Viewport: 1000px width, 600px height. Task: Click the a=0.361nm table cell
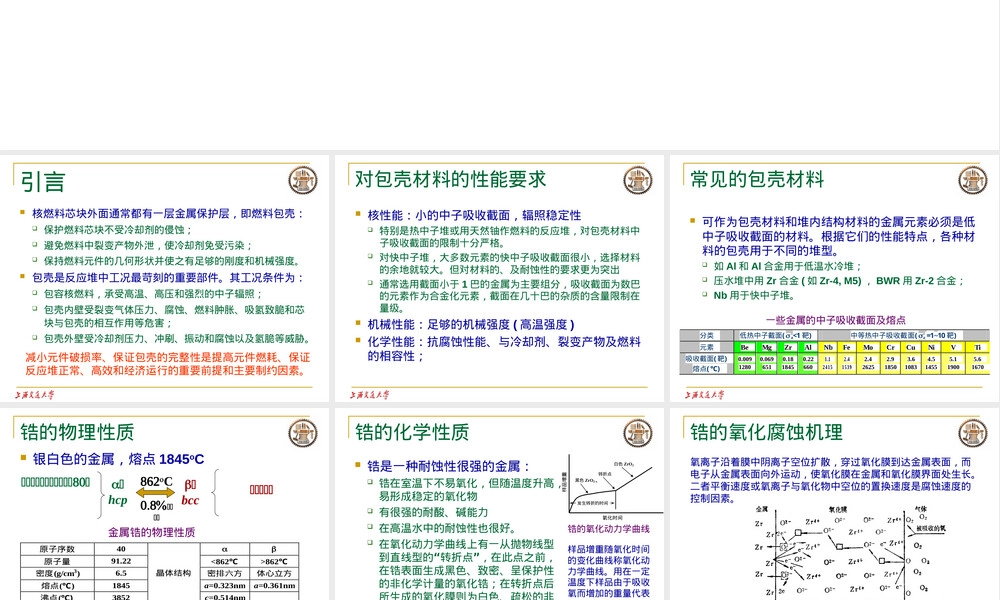[x=274, y=585]
